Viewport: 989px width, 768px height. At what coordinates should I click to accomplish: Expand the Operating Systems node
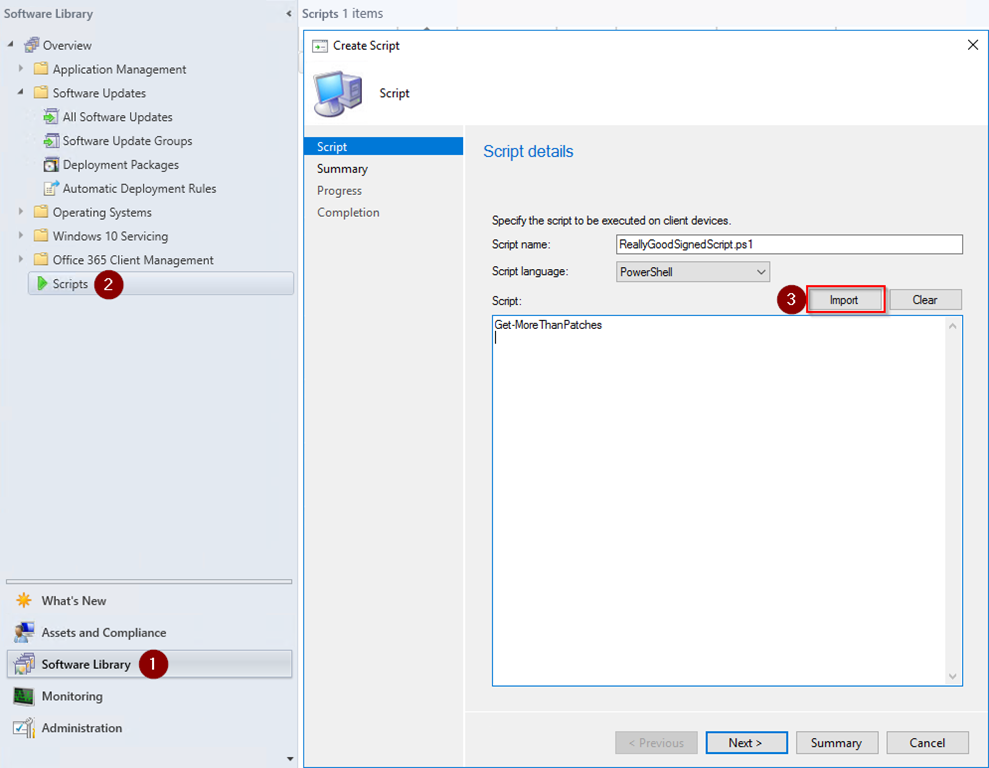coord(22,212)
